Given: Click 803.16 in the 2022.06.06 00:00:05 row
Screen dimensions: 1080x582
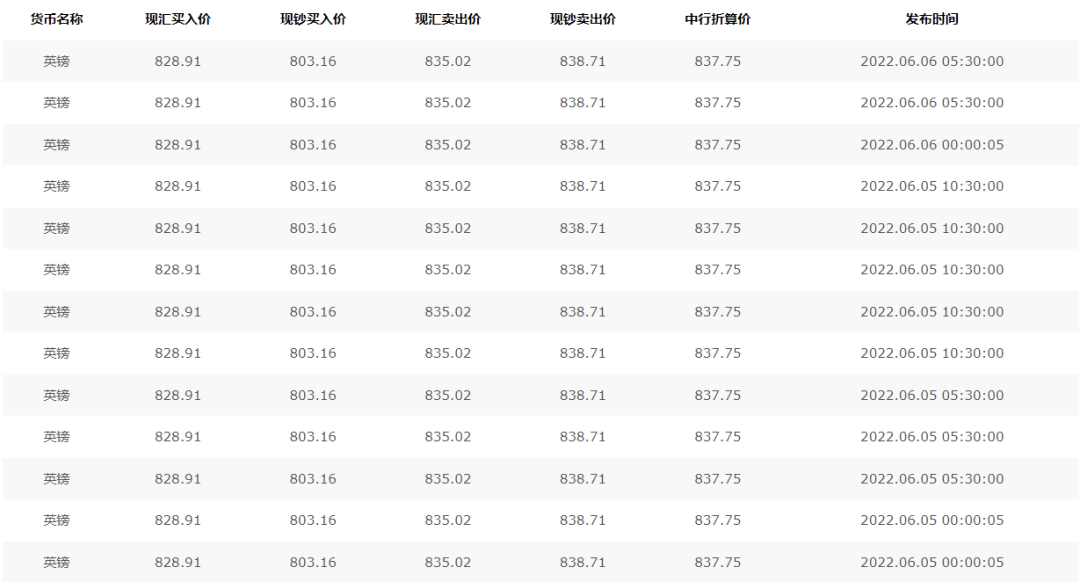Looking at the screenshot, I should [313, 145].
